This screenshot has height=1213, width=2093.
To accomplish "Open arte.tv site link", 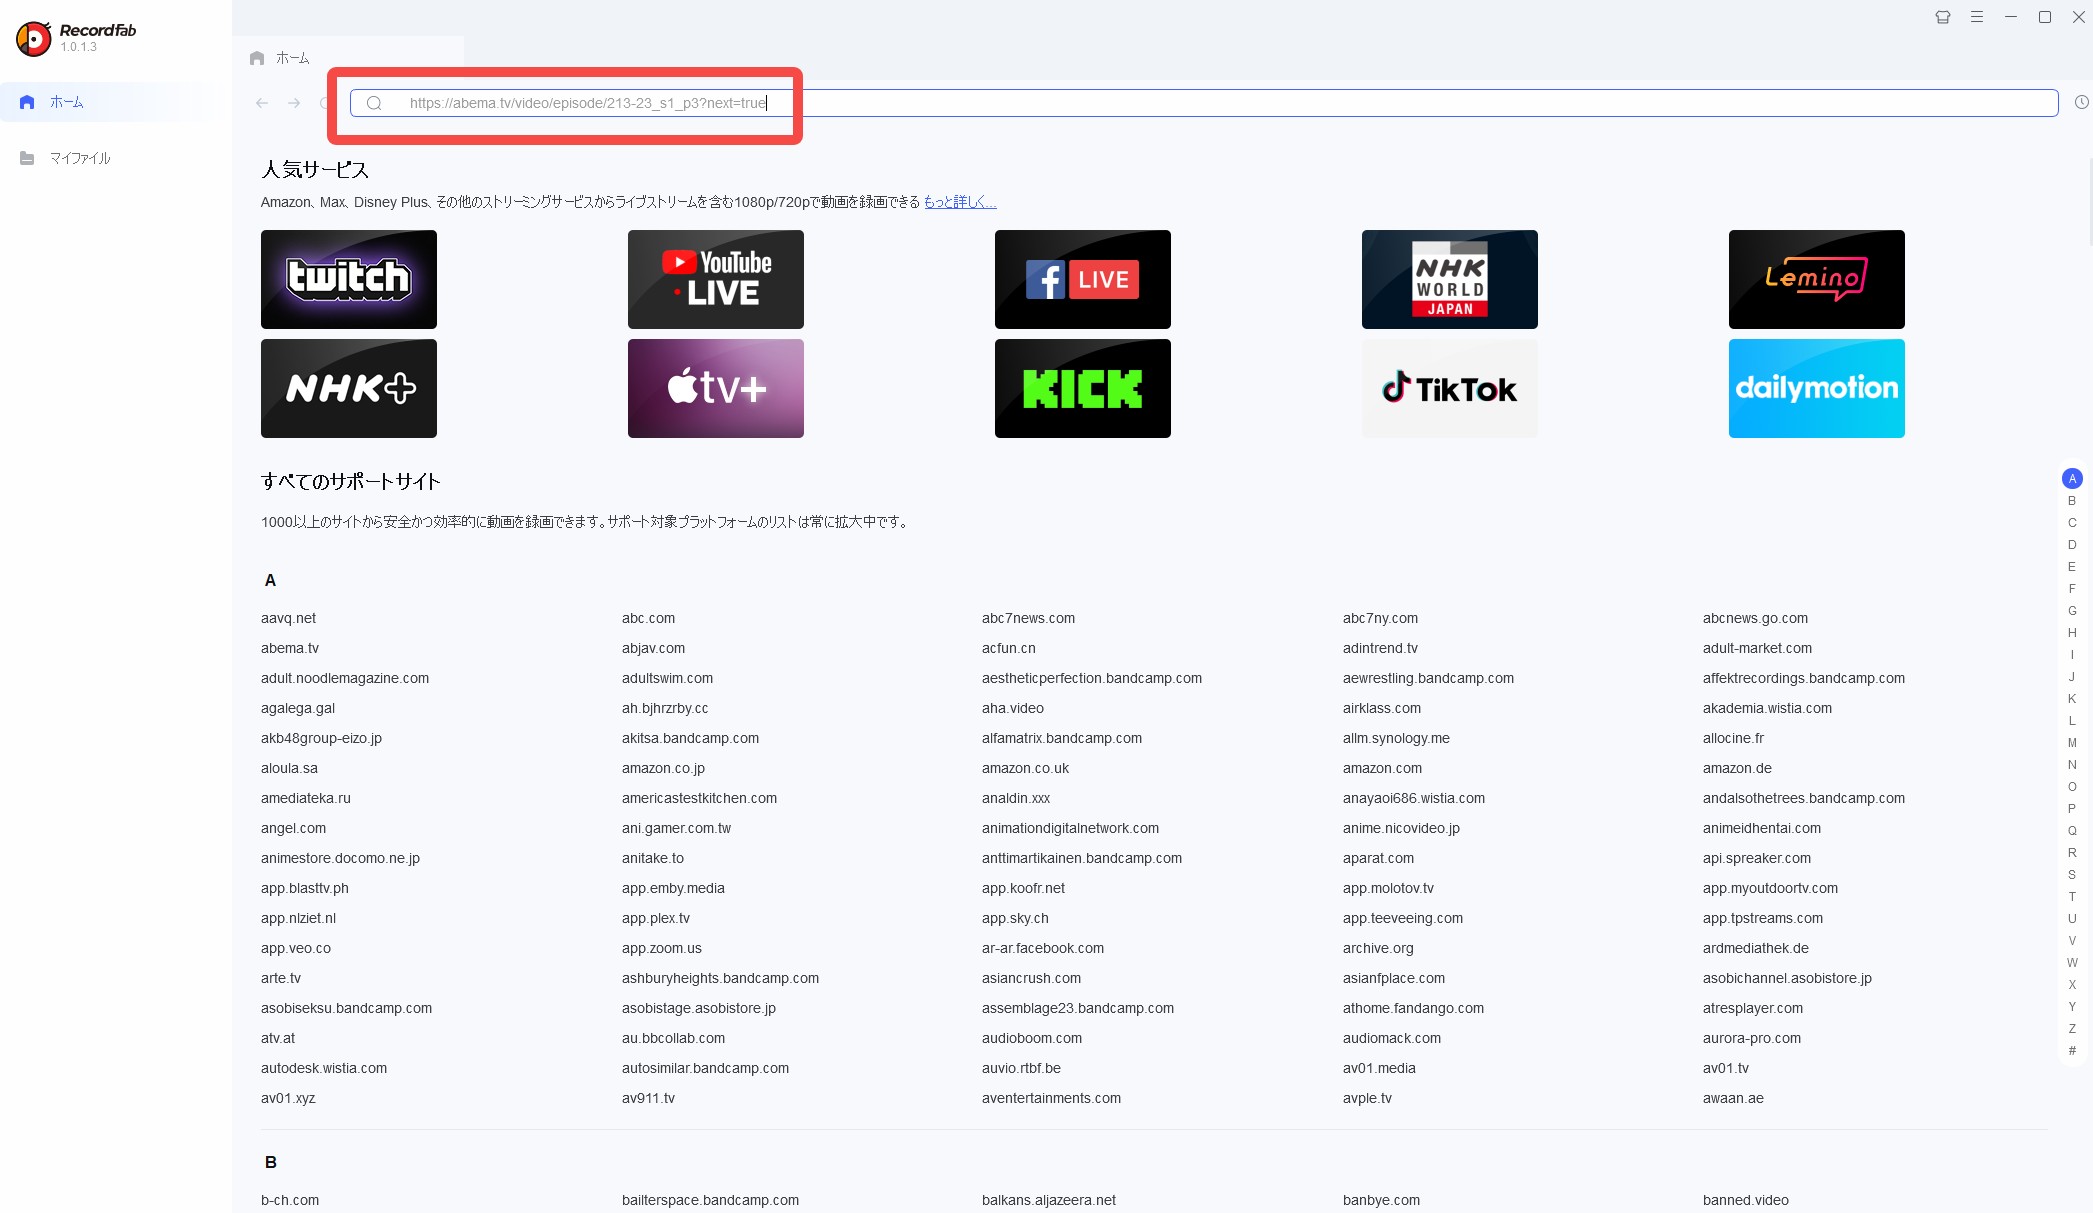I will (280, 978).
